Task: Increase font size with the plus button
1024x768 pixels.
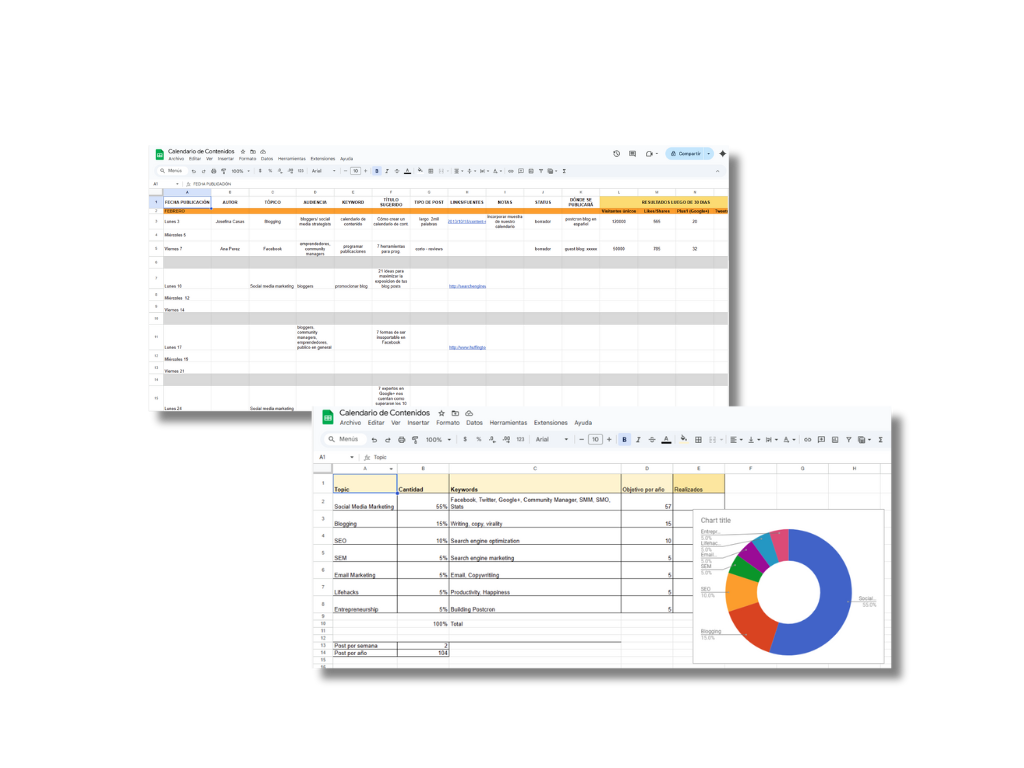Action: [609, 439]
